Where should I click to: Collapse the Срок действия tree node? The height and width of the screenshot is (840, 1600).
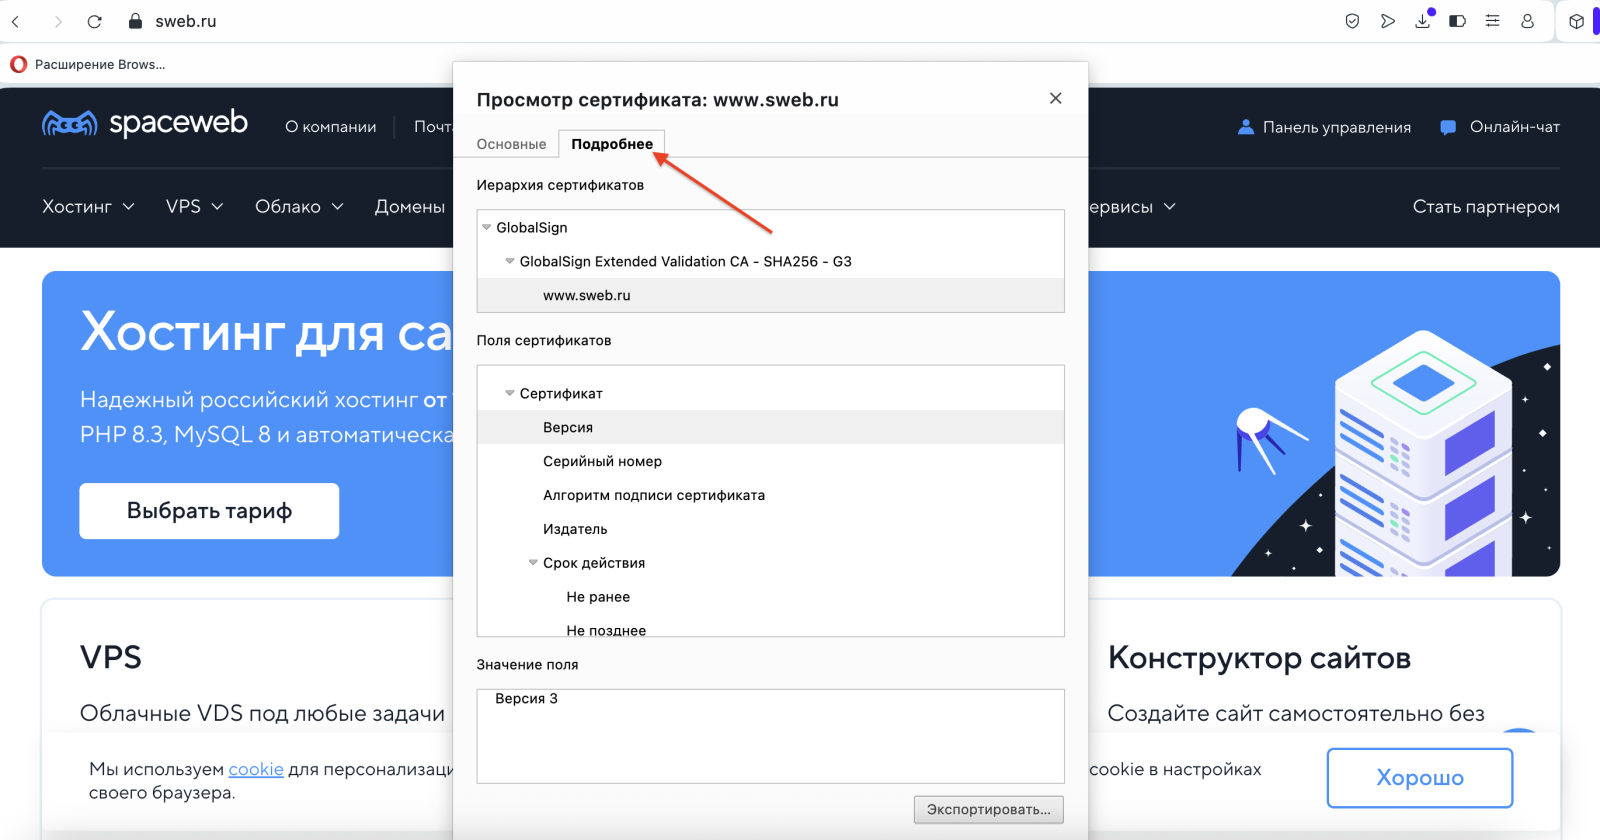pyautogui.click(x=533, y=563)
